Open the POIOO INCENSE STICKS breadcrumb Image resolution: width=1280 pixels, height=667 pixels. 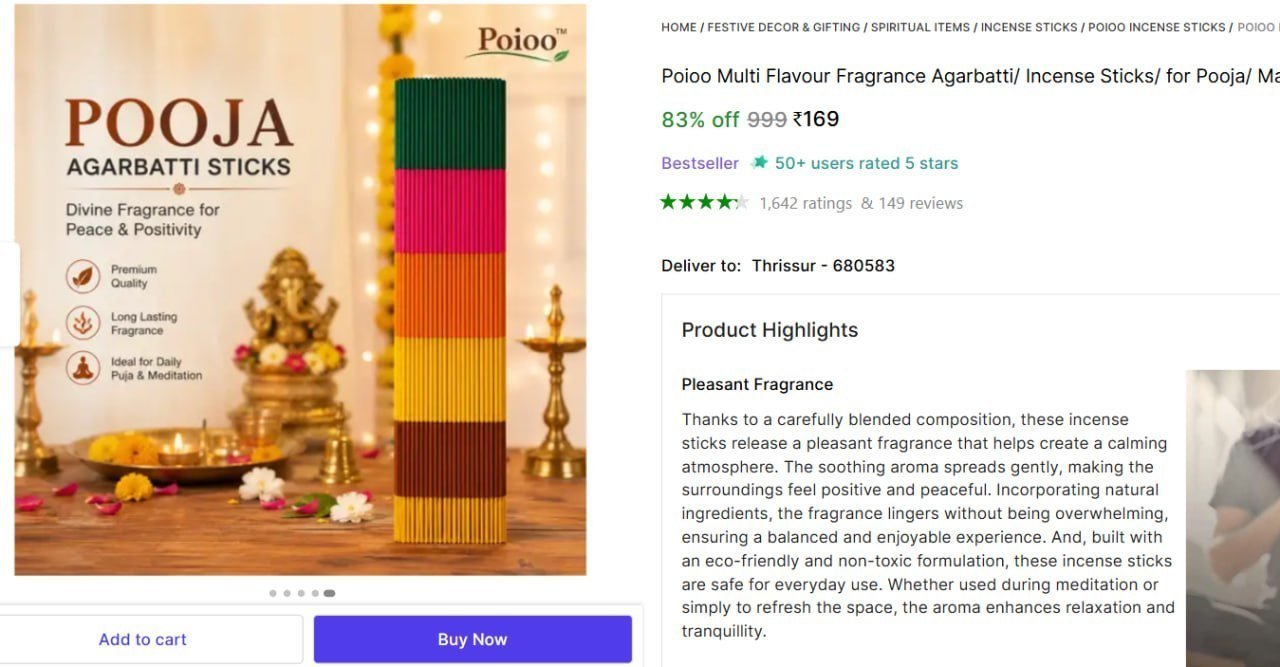click(1157, 28)
